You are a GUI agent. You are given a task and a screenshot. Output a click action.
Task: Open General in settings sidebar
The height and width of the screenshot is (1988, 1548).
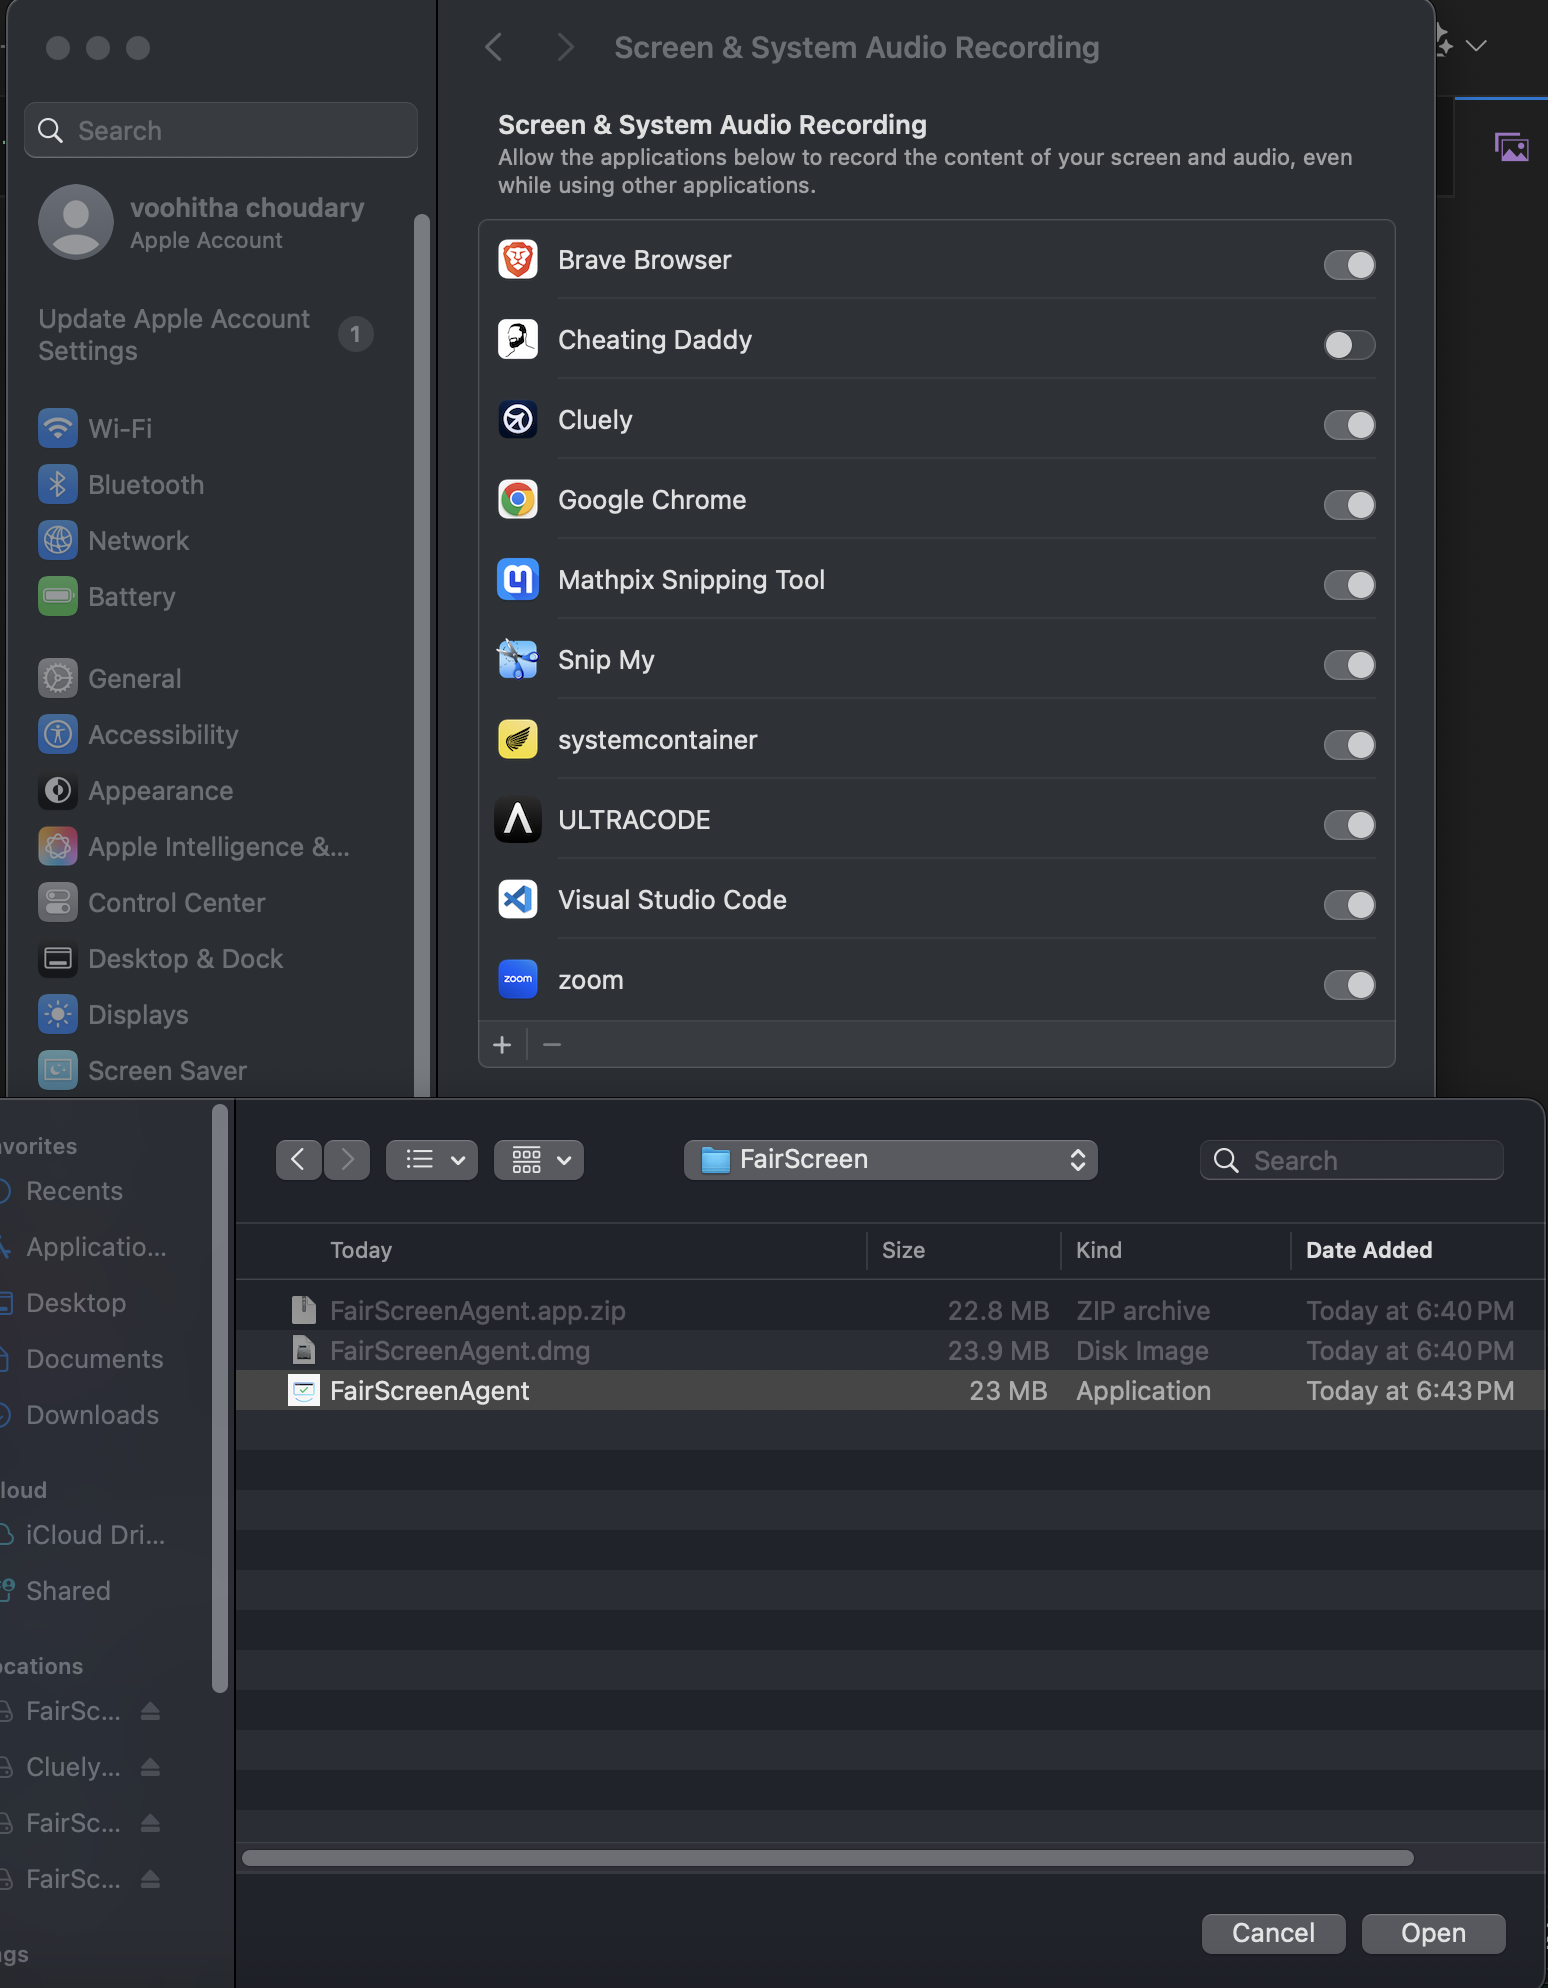tap(110, 678)
